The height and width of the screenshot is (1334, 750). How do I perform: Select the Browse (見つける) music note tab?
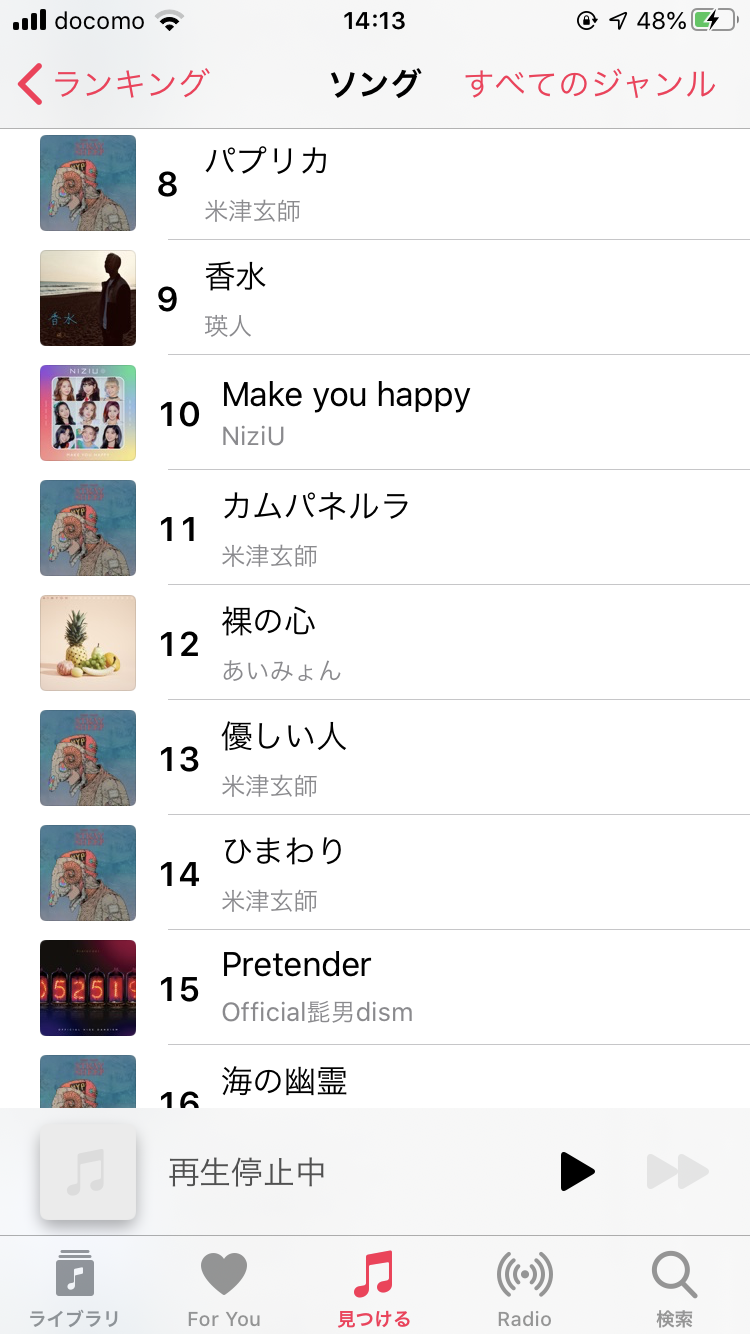374,1287
